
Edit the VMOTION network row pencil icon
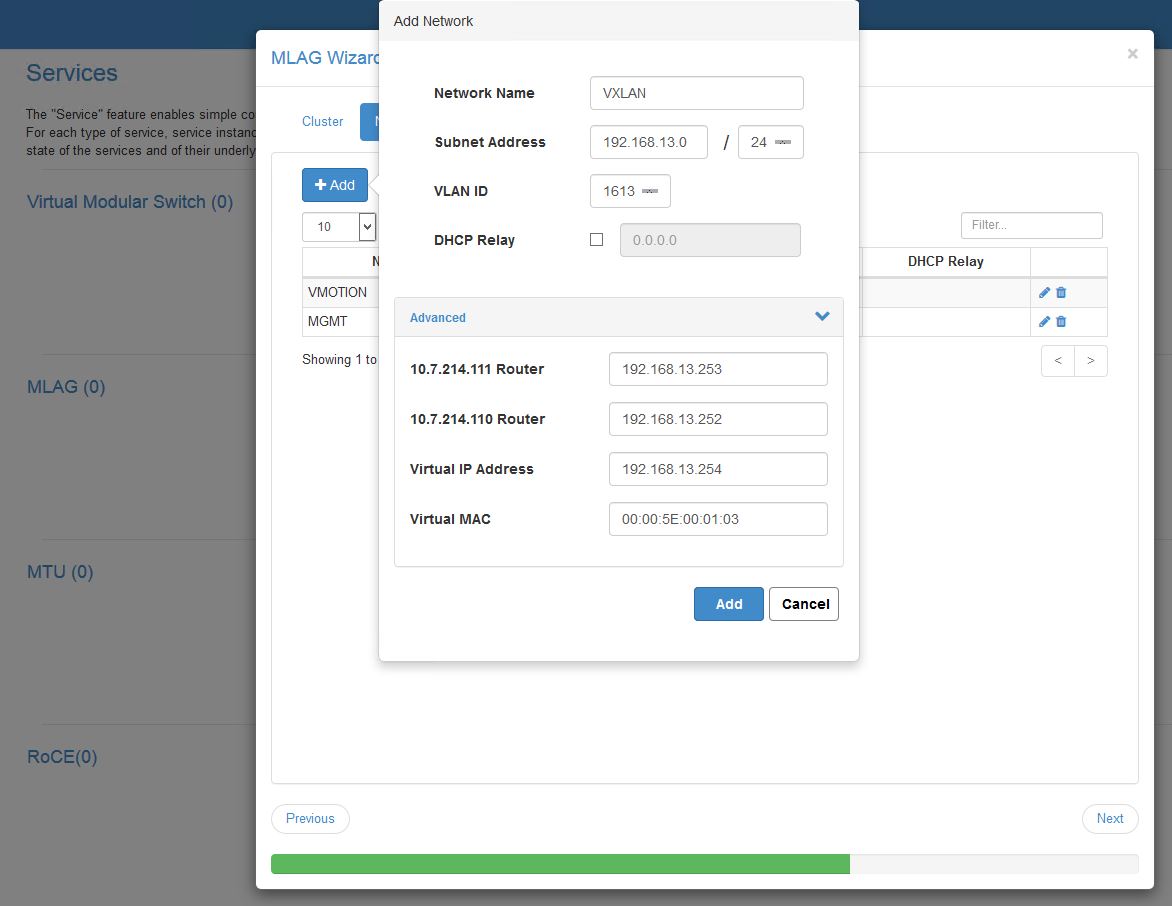(x=1044, y=292)
